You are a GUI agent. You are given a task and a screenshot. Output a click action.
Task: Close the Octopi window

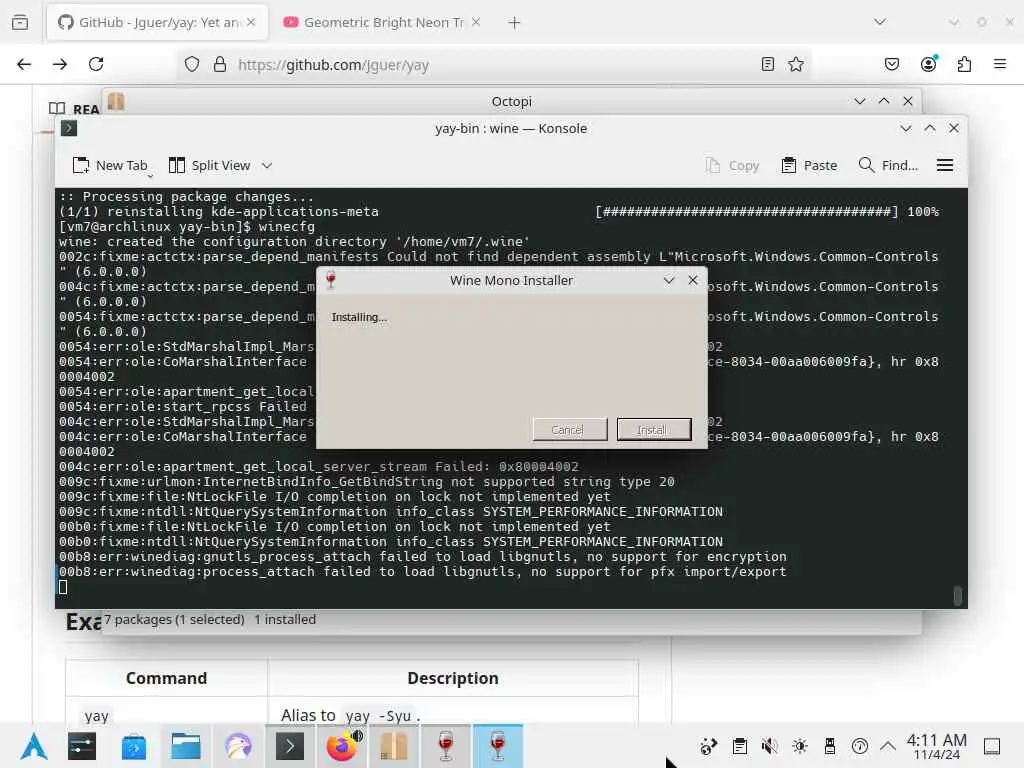(908, 101)
